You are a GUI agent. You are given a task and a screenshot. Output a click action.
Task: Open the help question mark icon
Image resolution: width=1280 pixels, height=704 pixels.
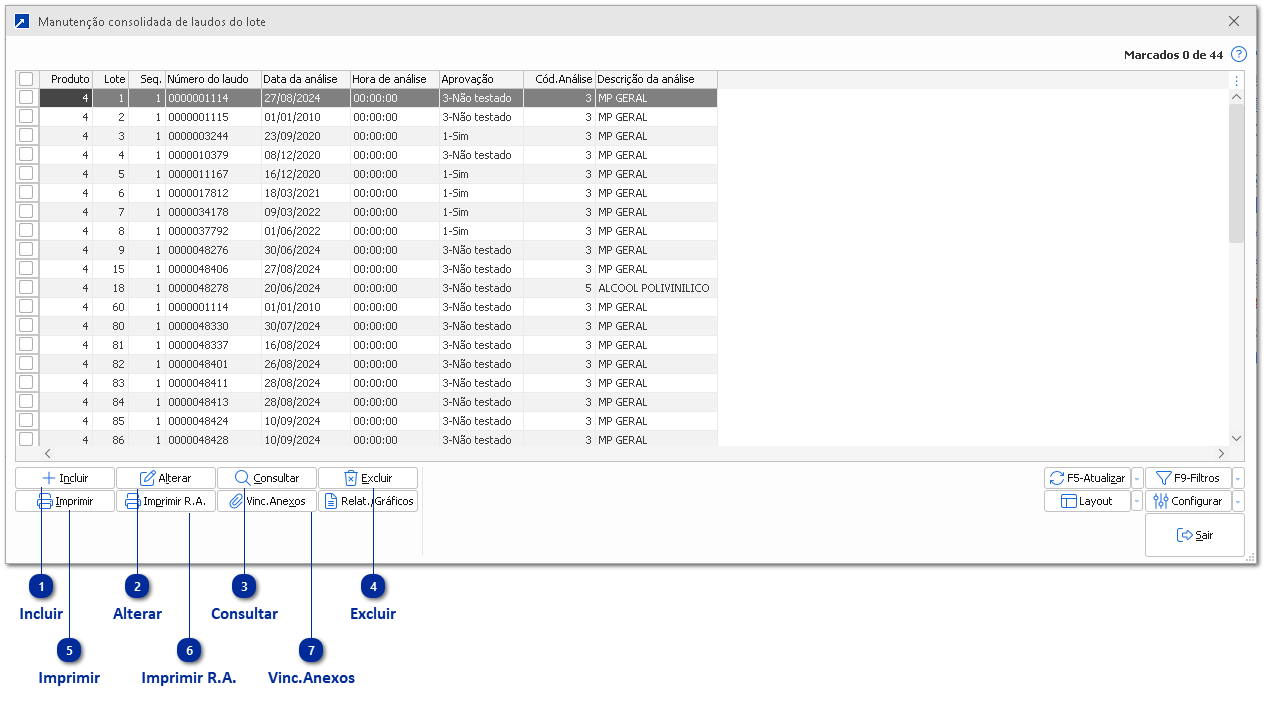pyautogui.click(x=1239, y=54)
